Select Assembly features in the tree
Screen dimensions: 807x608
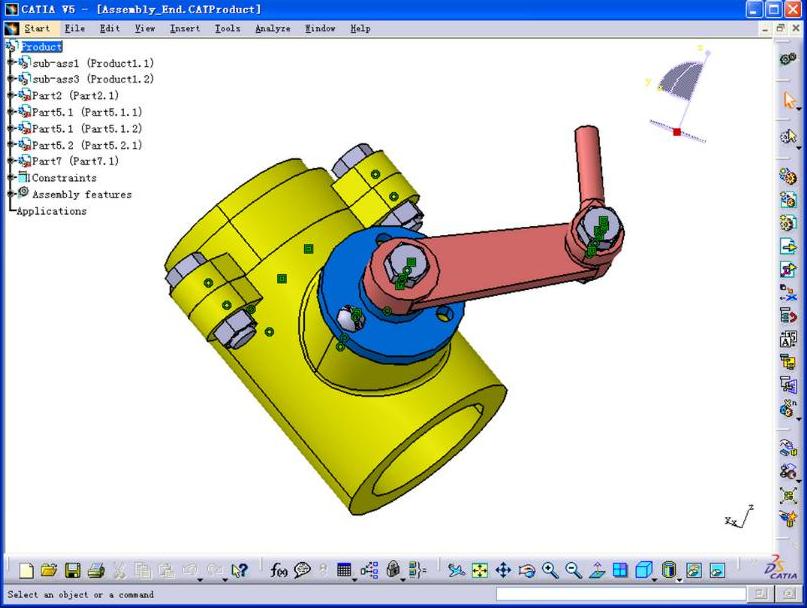(82, 195)
